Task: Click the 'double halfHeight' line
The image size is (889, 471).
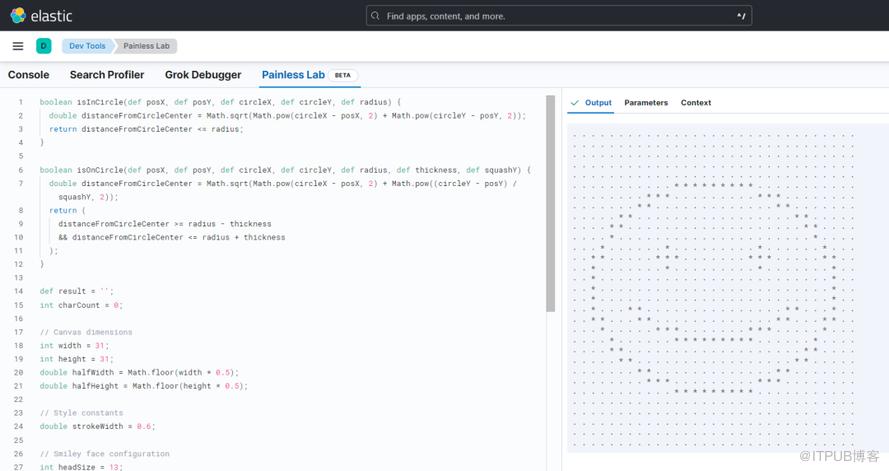Action: pos(144,386)
